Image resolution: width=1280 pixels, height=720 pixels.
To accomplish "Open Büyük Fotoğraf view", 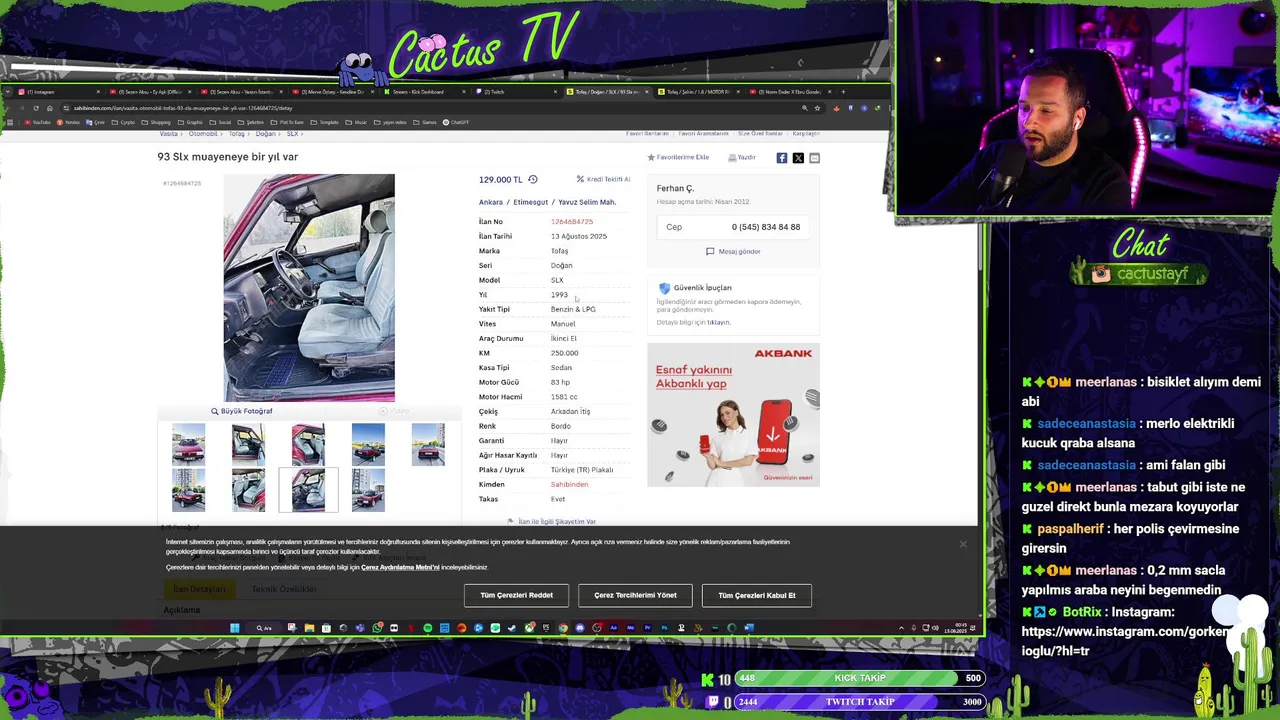I will 241,411.
